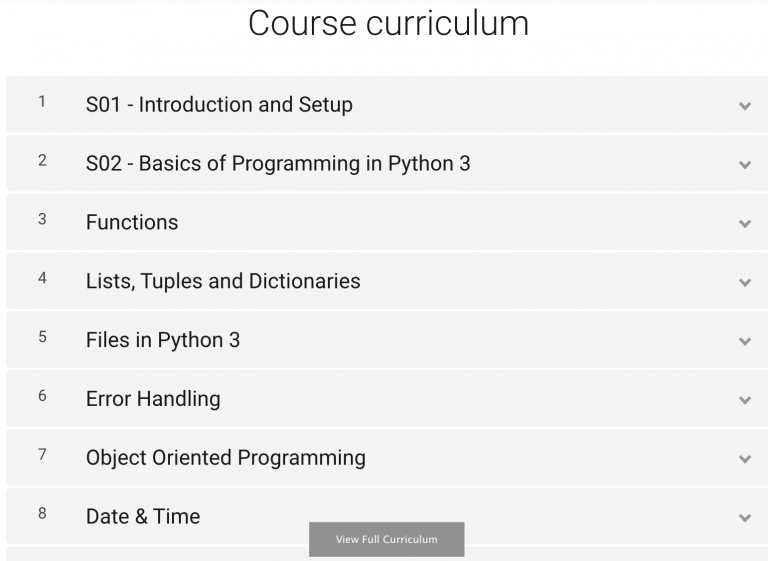Click the 'Course curriculum' heading
Viewport: 768px width, 561px height.
pyautogui.click(x=388, y=23)
